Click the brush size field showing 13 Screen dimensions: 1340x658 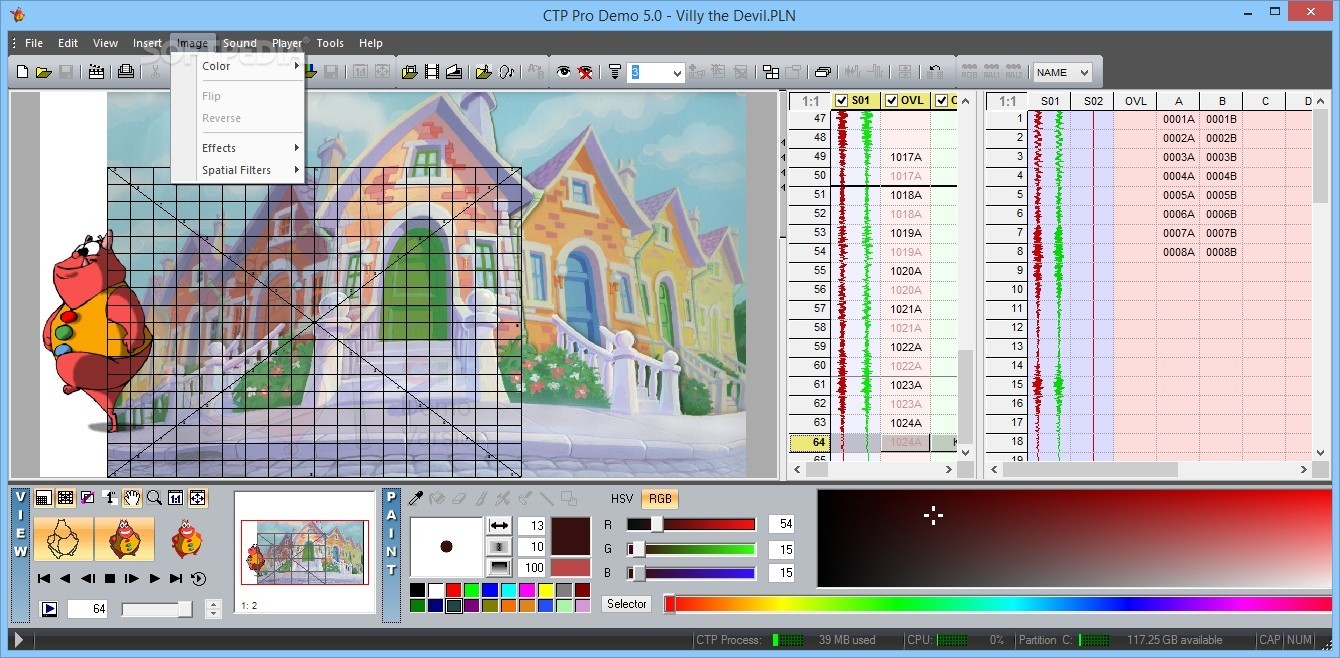tap(531, 526)
